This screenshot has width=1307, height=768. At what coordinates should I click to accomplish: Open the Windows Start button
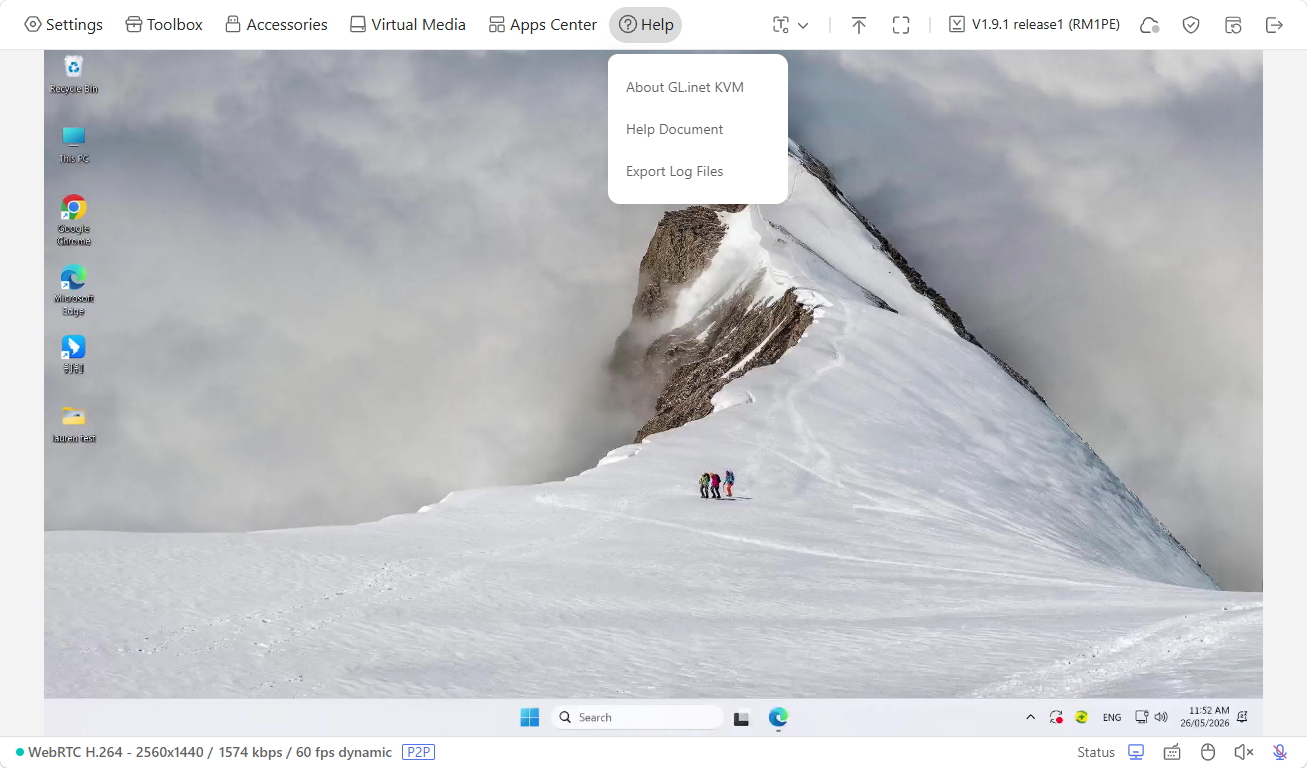(x=529, y=717)
